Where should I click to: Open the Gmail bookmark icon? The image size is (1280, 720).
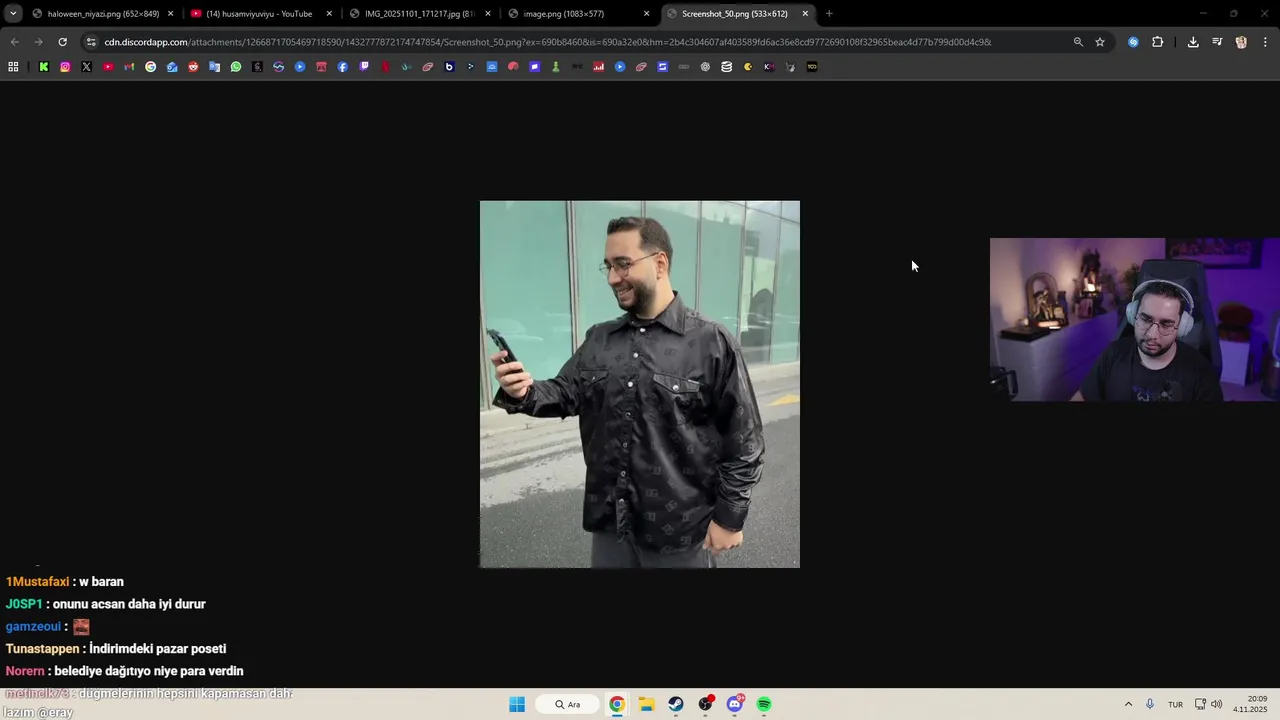pyautogui.click(x=129, y=67)
